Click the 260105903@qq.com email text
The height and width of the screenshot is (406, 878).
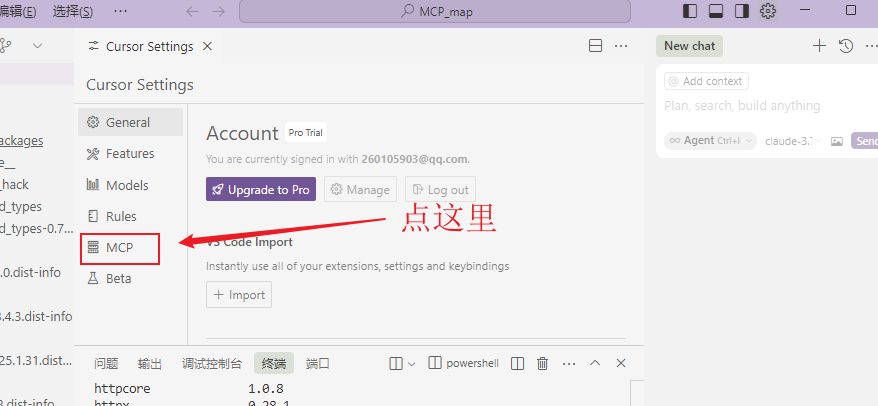(414, 159)
